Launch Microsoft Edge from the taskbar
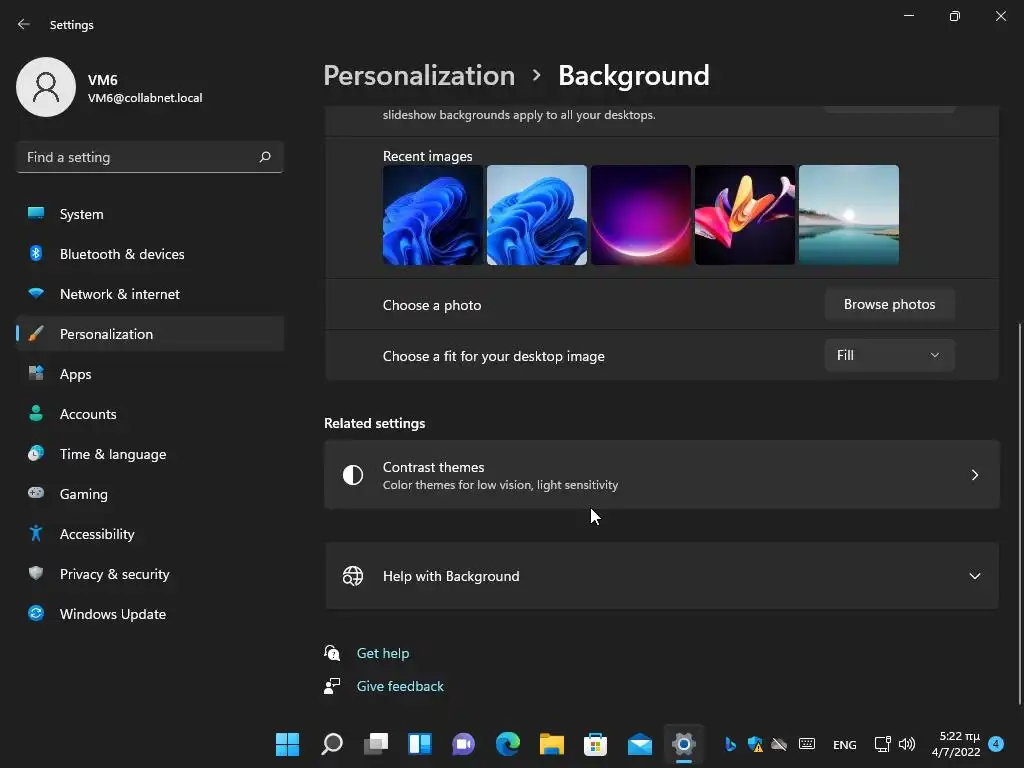 tap(507, 744)
